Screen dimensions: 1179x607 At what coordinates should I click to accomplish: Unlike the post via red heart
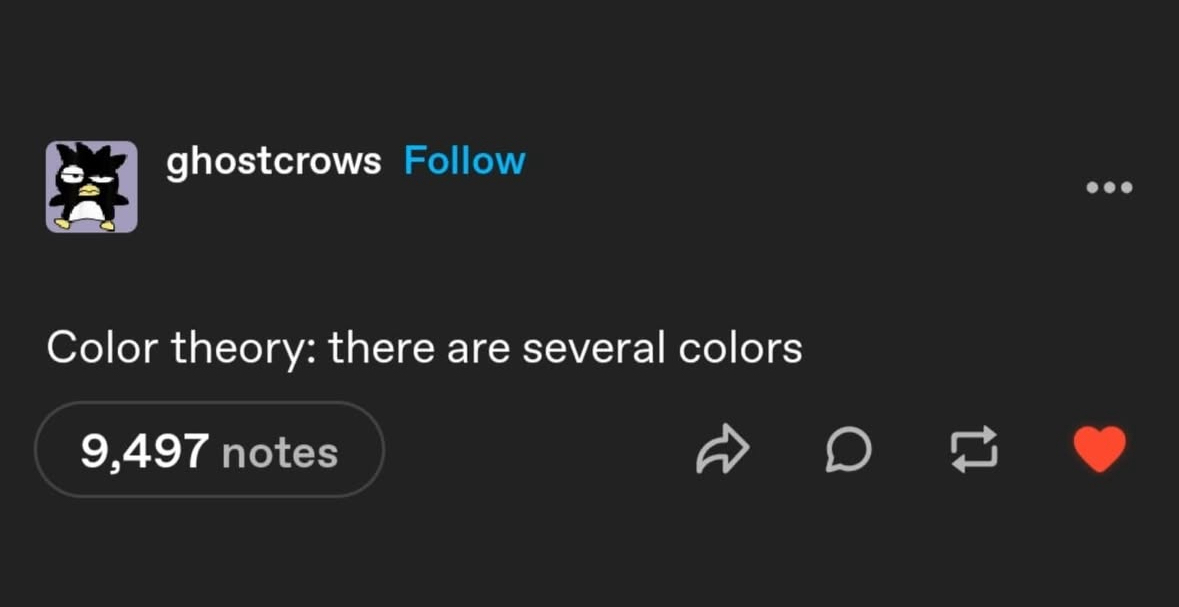1099,449
